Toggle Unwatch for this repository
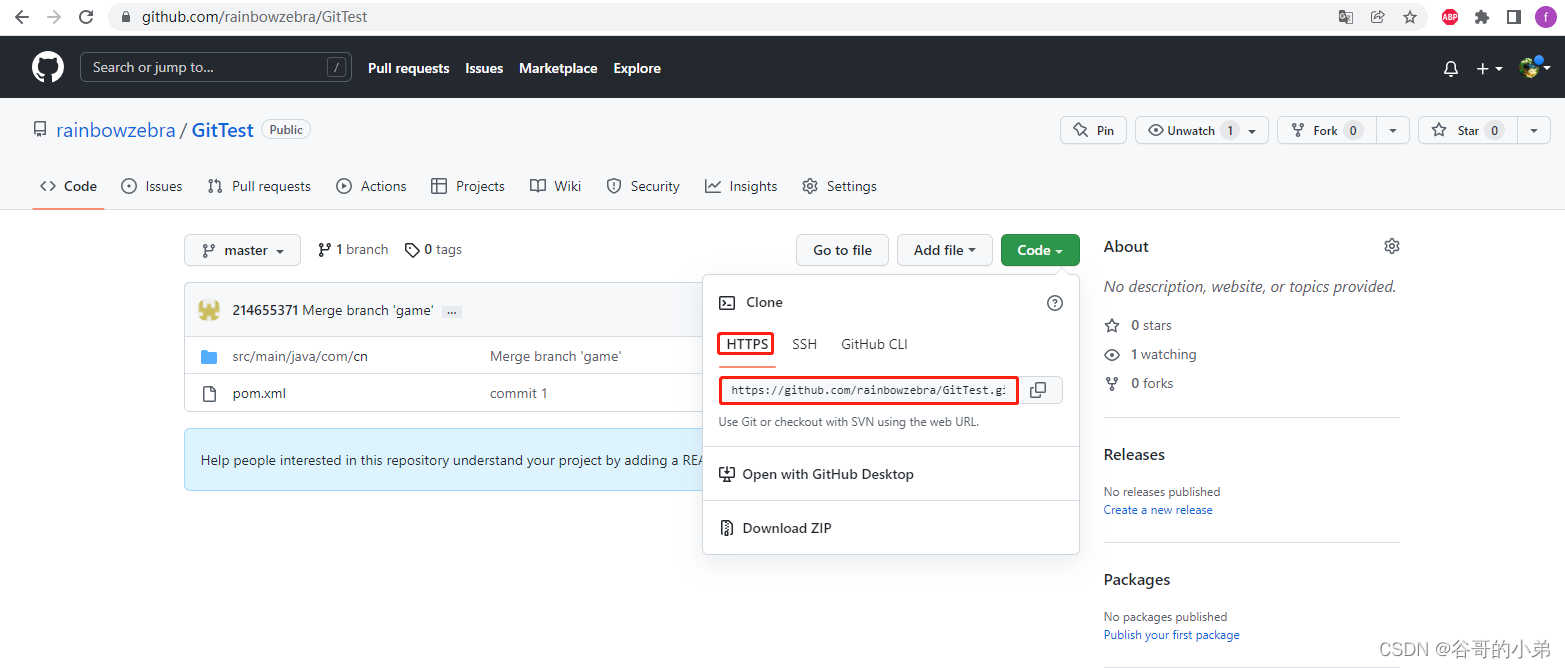The width and height of the screenshot is (1565, 668). click(1190, 130)
